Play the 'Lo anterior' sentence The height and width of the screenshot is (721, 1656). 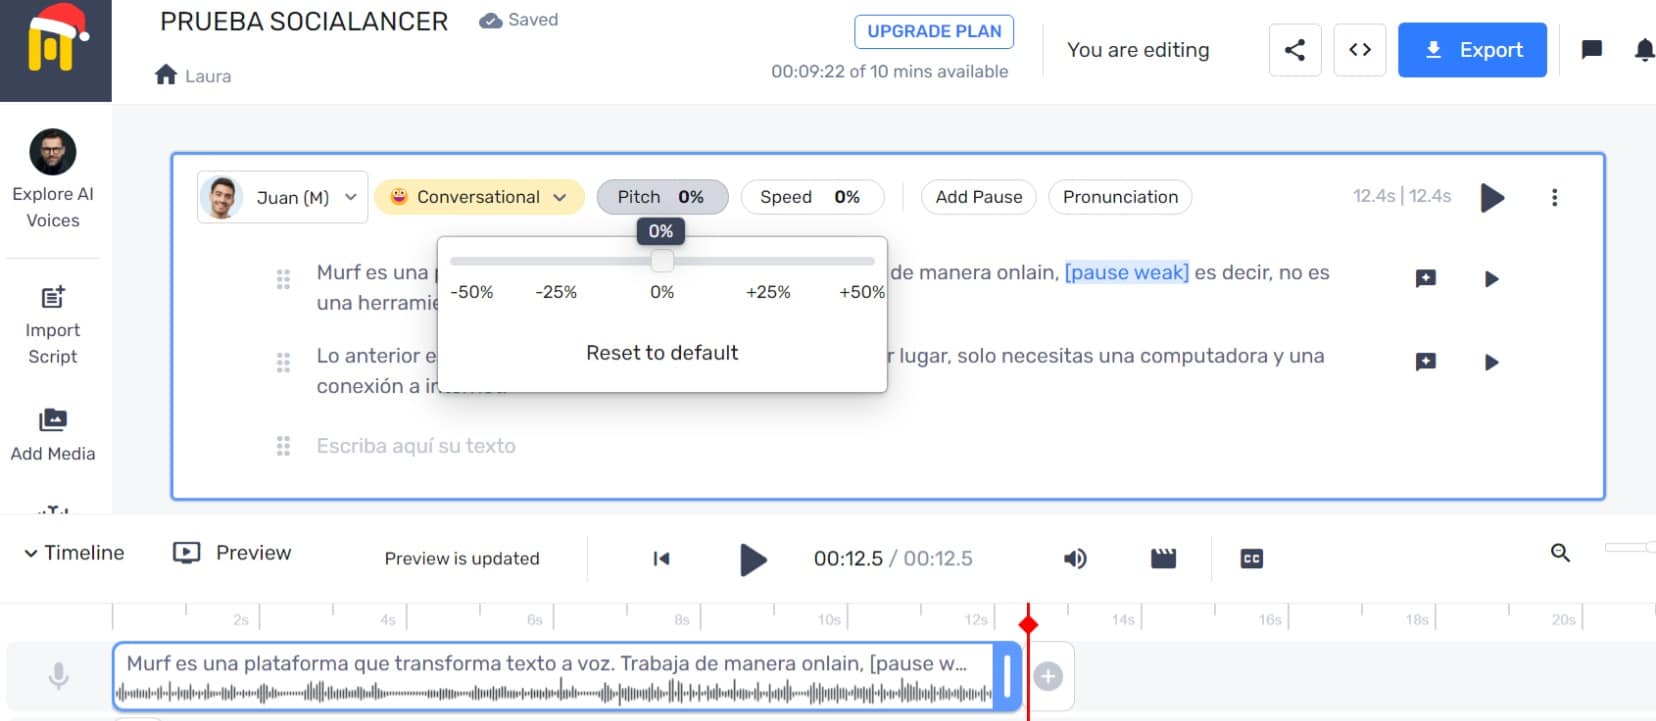coord(1492,362)
